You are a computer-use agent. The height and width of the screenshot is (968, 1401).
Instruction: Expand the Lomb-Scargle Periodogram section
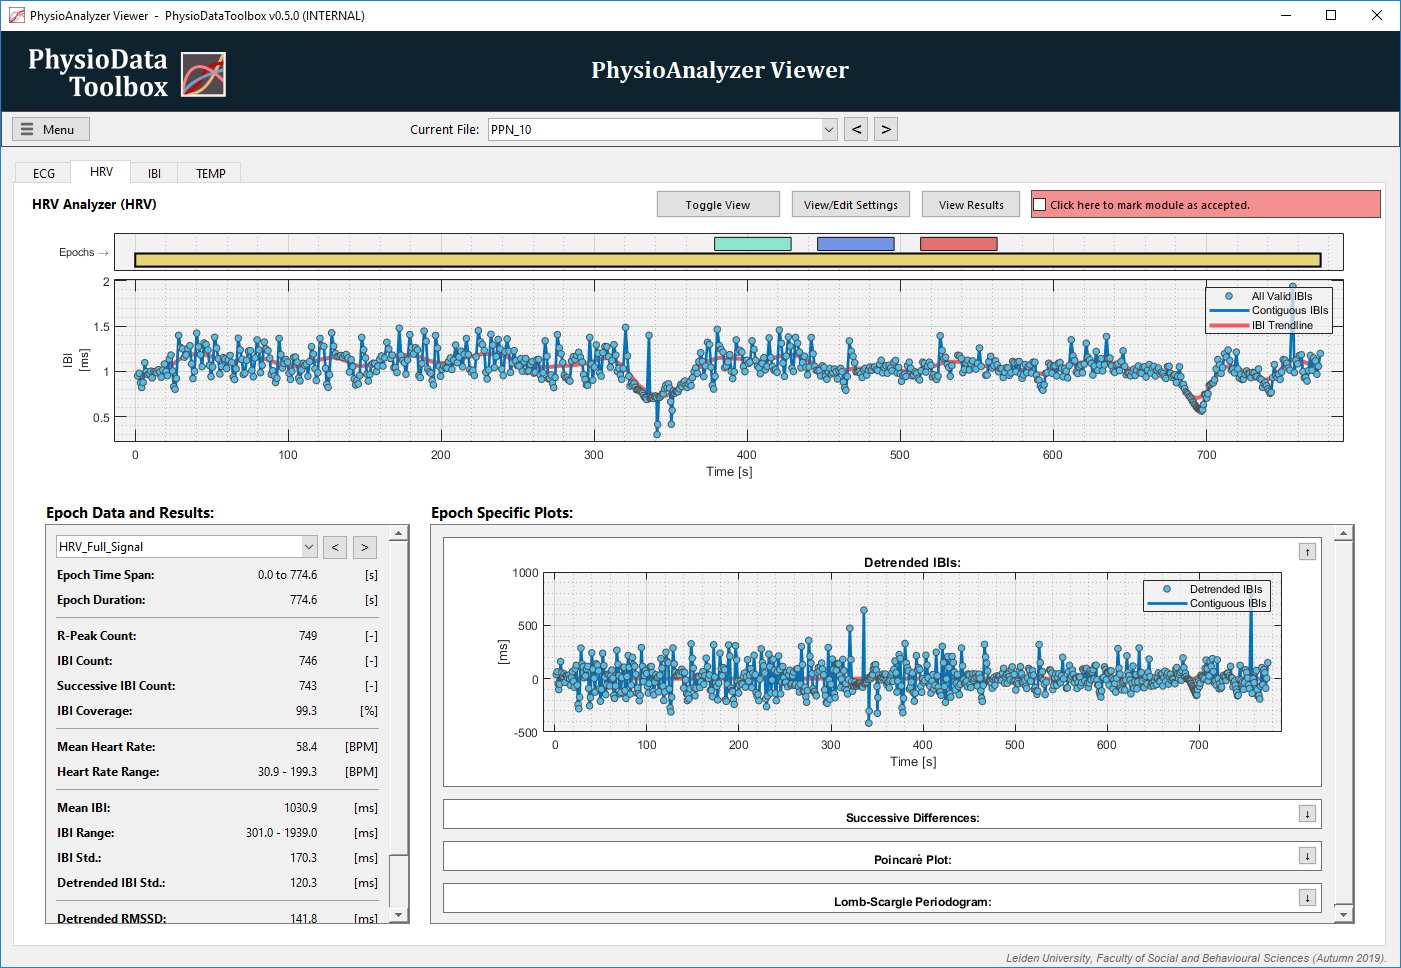1307,898
